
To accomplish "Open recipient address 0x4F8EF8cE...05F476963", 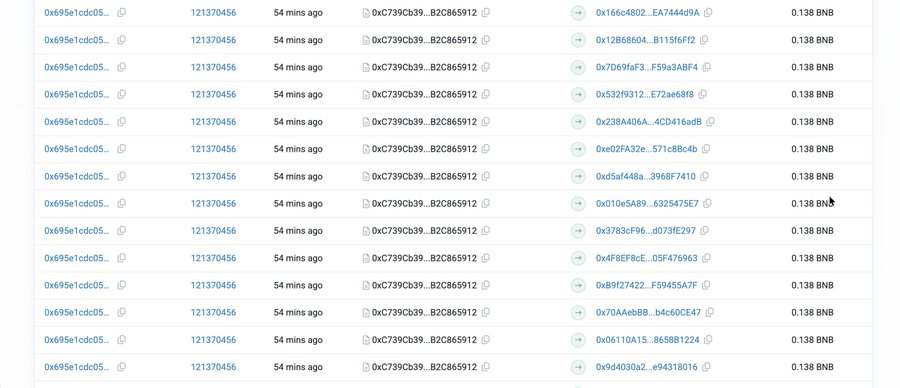I will coord(647,258).
